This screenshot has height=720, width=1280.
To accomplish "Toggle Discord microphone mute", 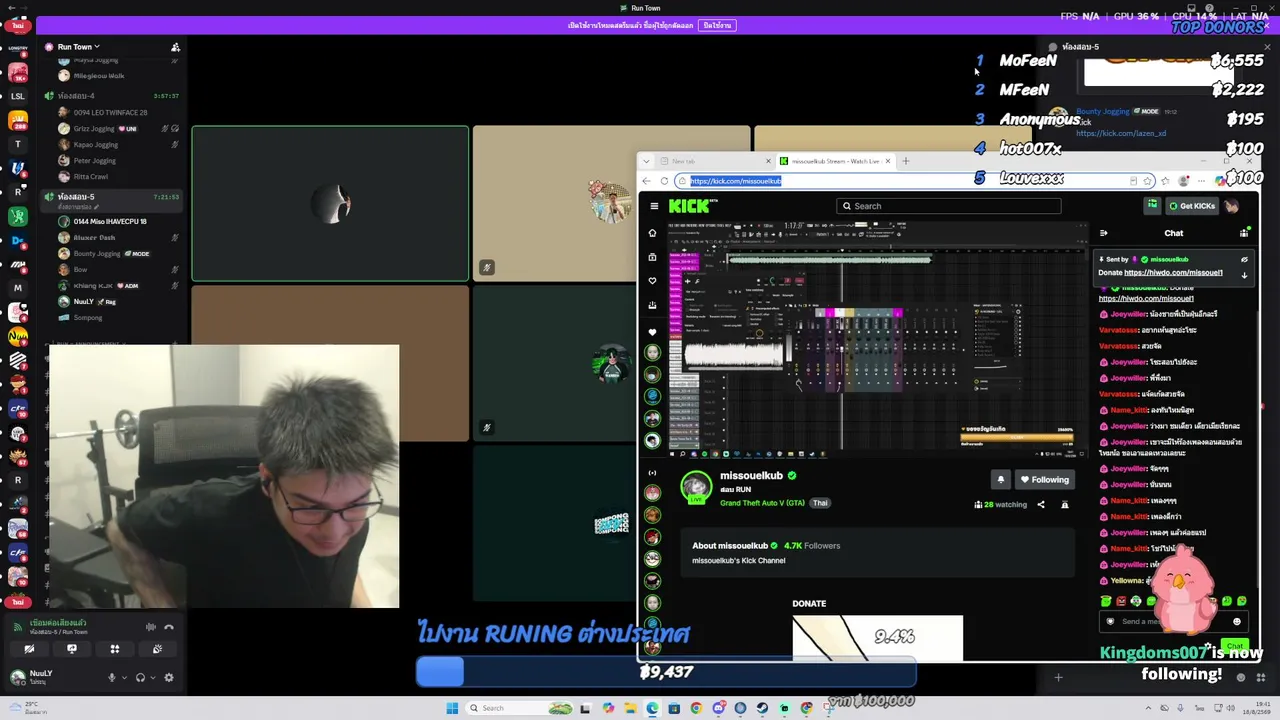I will (x=112, y=677).
